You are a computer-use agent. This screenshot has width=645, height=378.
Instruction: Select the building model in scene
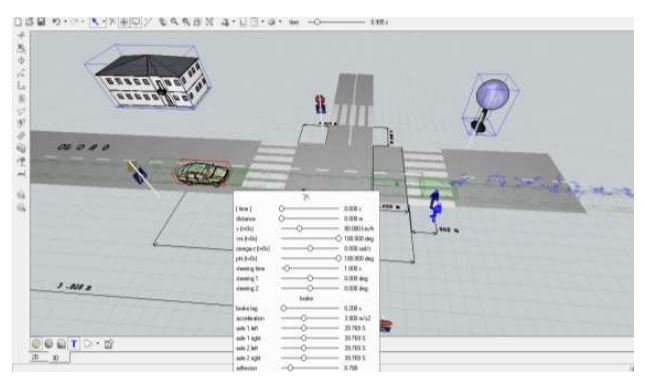coord(150,80)
